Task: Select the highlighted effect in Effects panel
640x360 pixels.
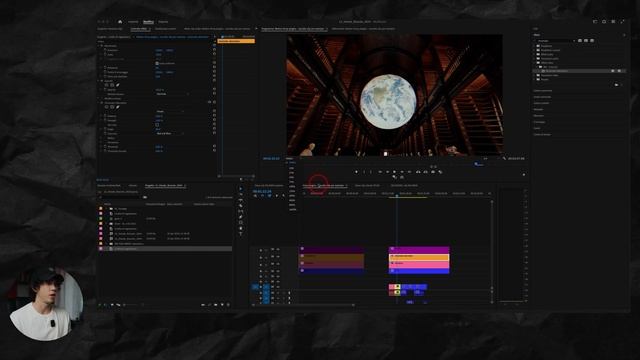Action: click(580, 71)
